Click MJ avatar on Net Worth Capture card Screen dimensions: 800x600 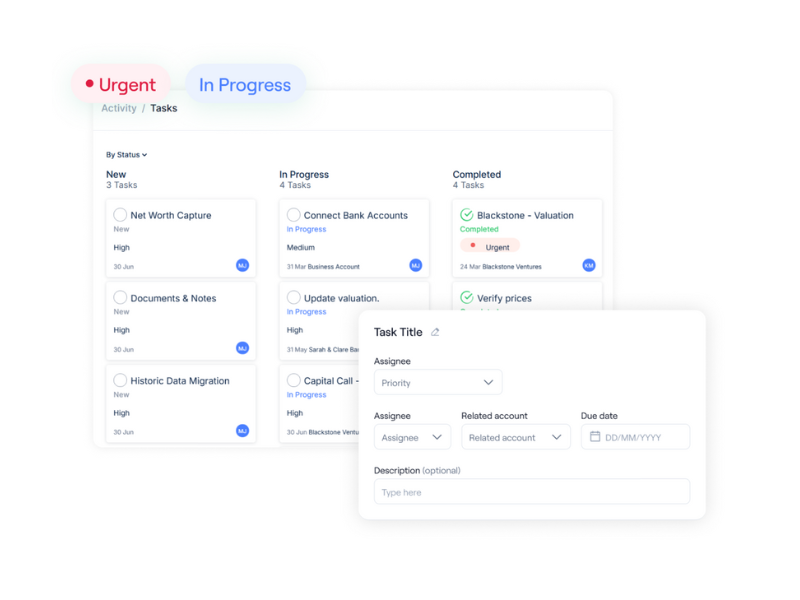coord(242,266)
